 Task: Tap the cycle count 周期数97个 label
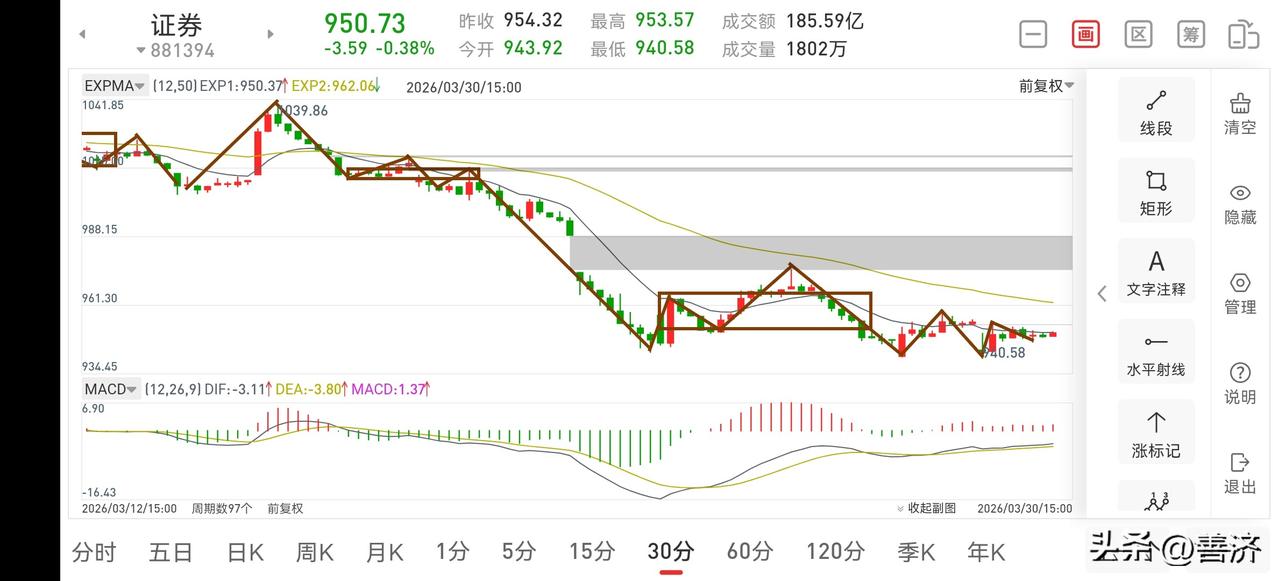coord(222,508)
